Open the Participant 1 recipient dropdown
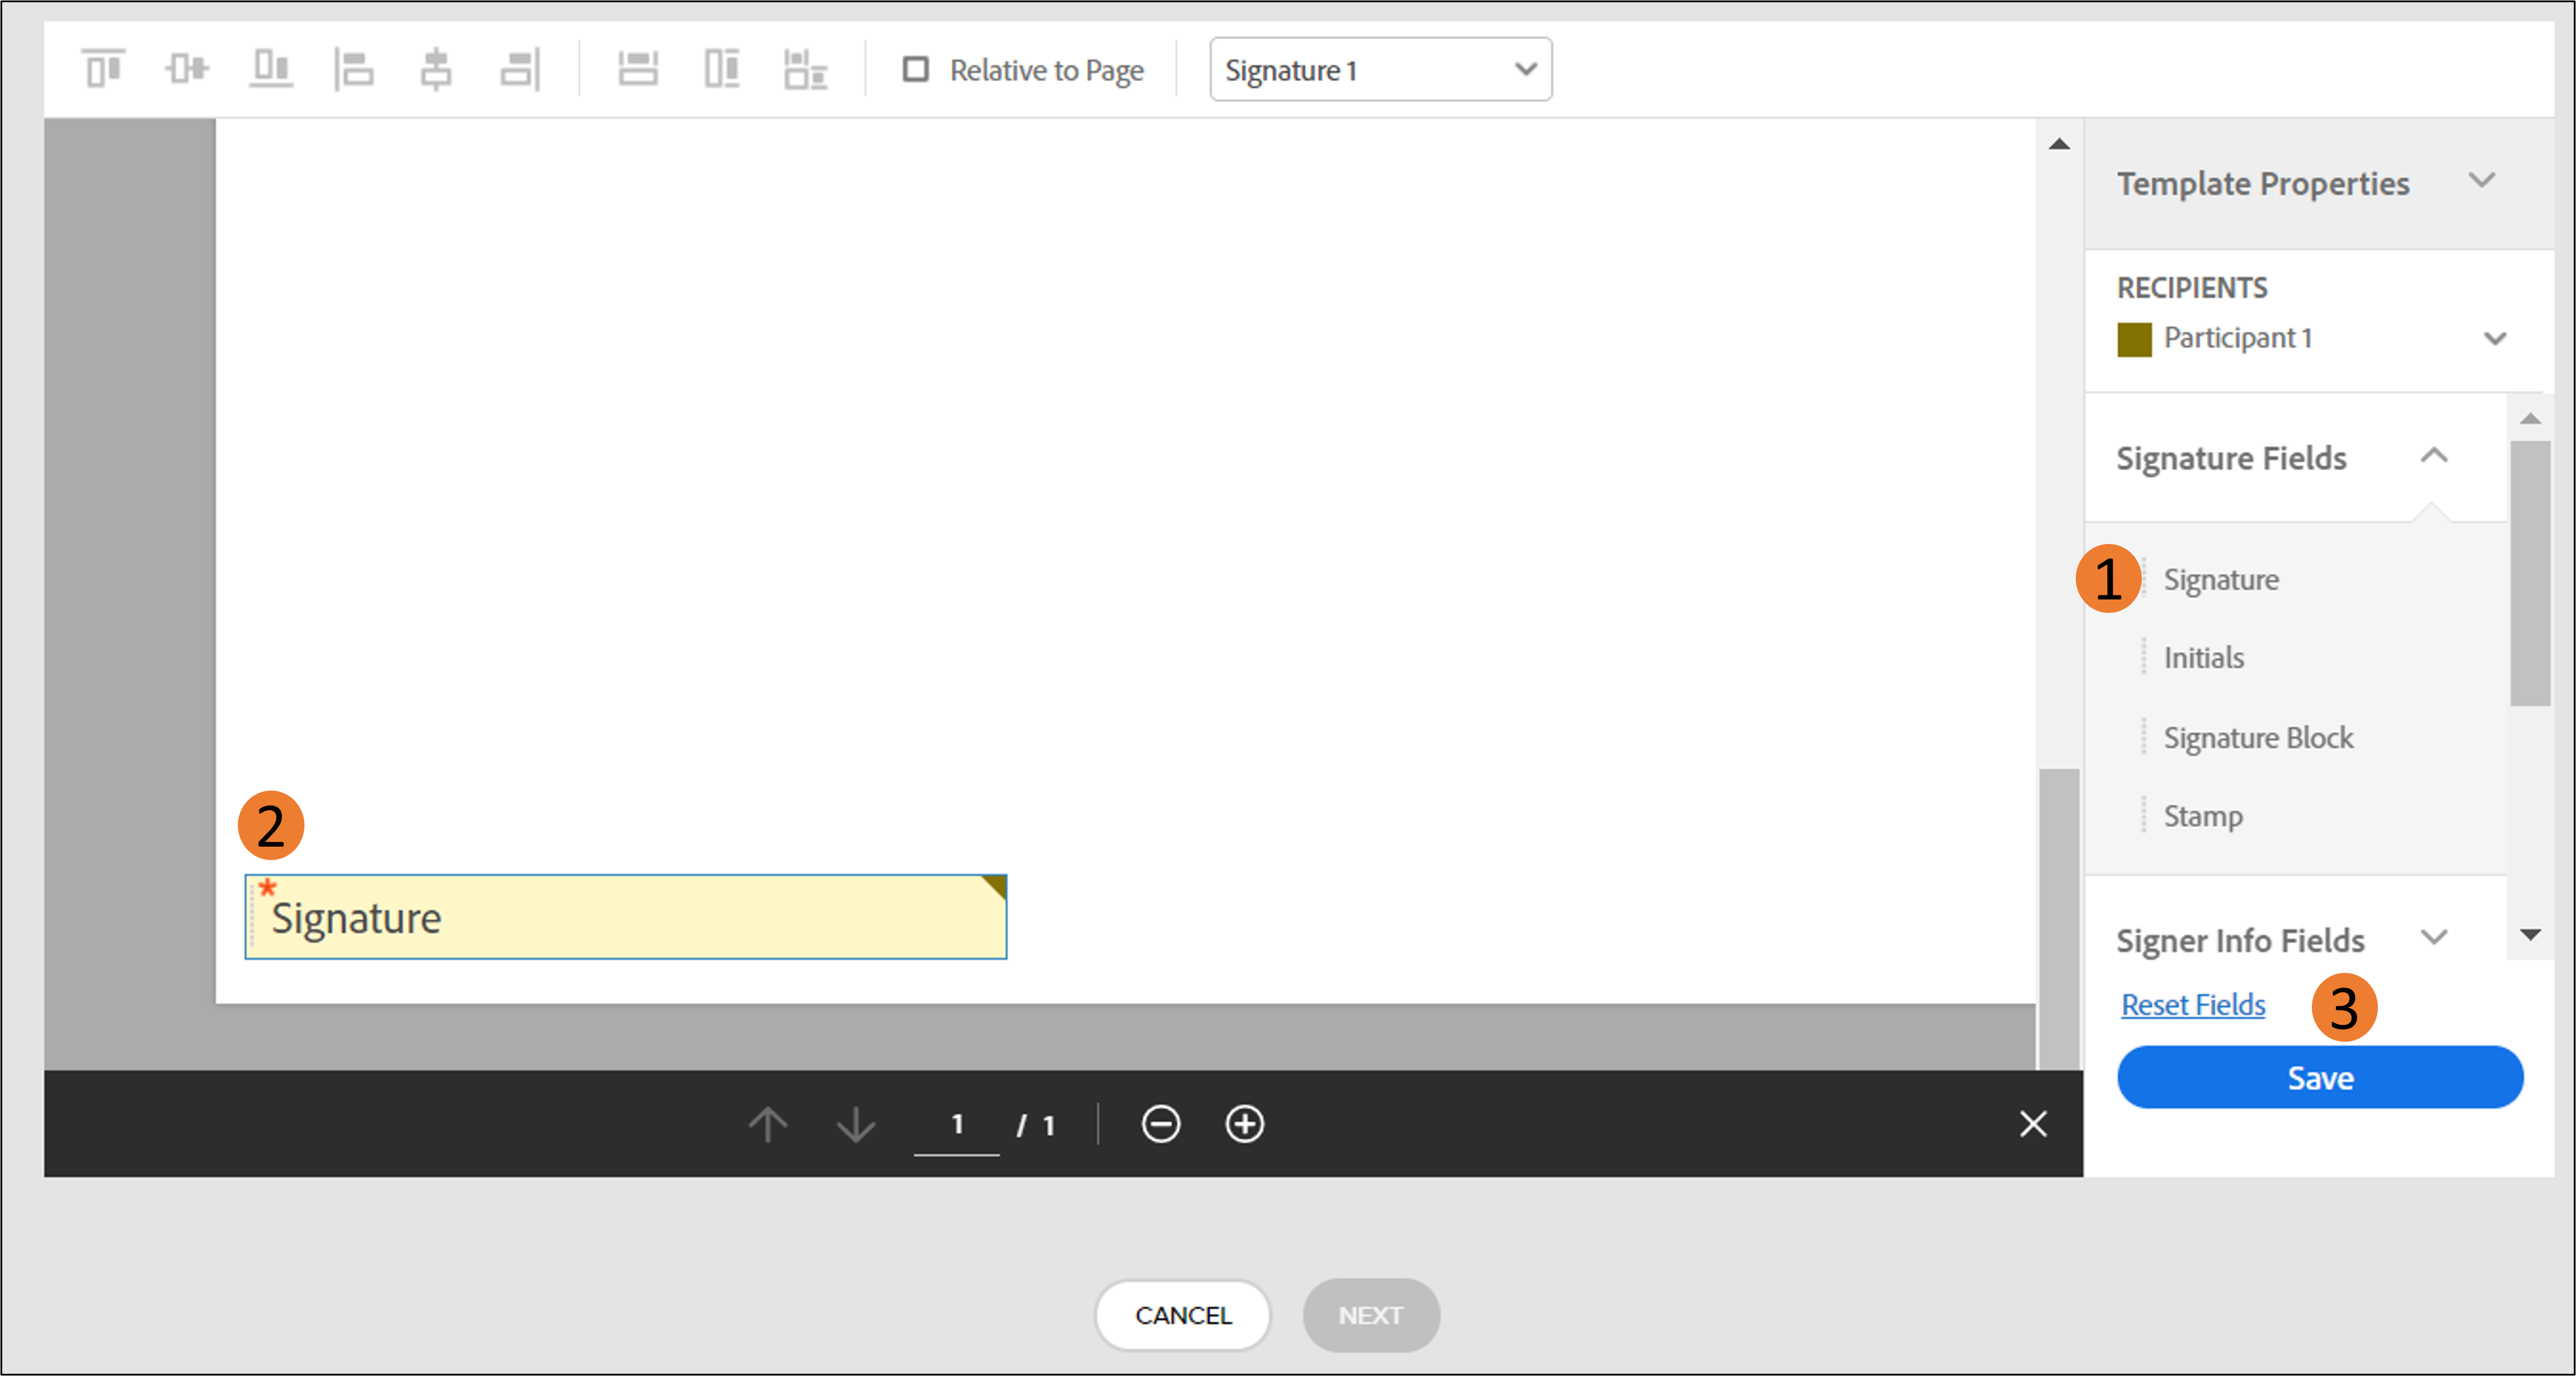This screenshot has height=1376, width=2576. coord(2495,339)
